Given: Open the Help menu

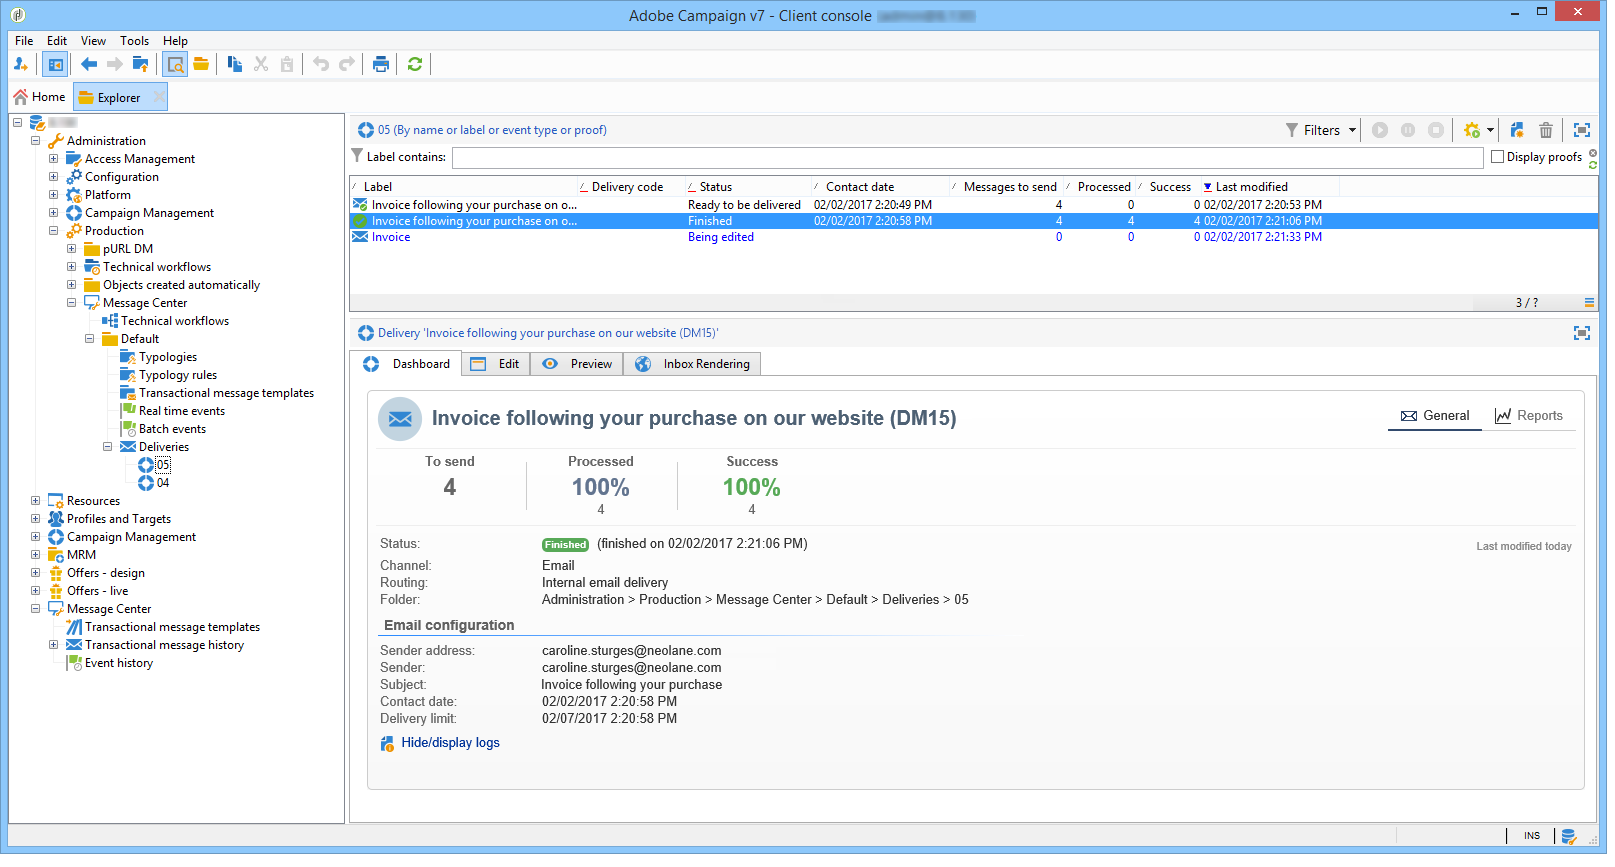Looking at the screenshot, I should 175,41.
